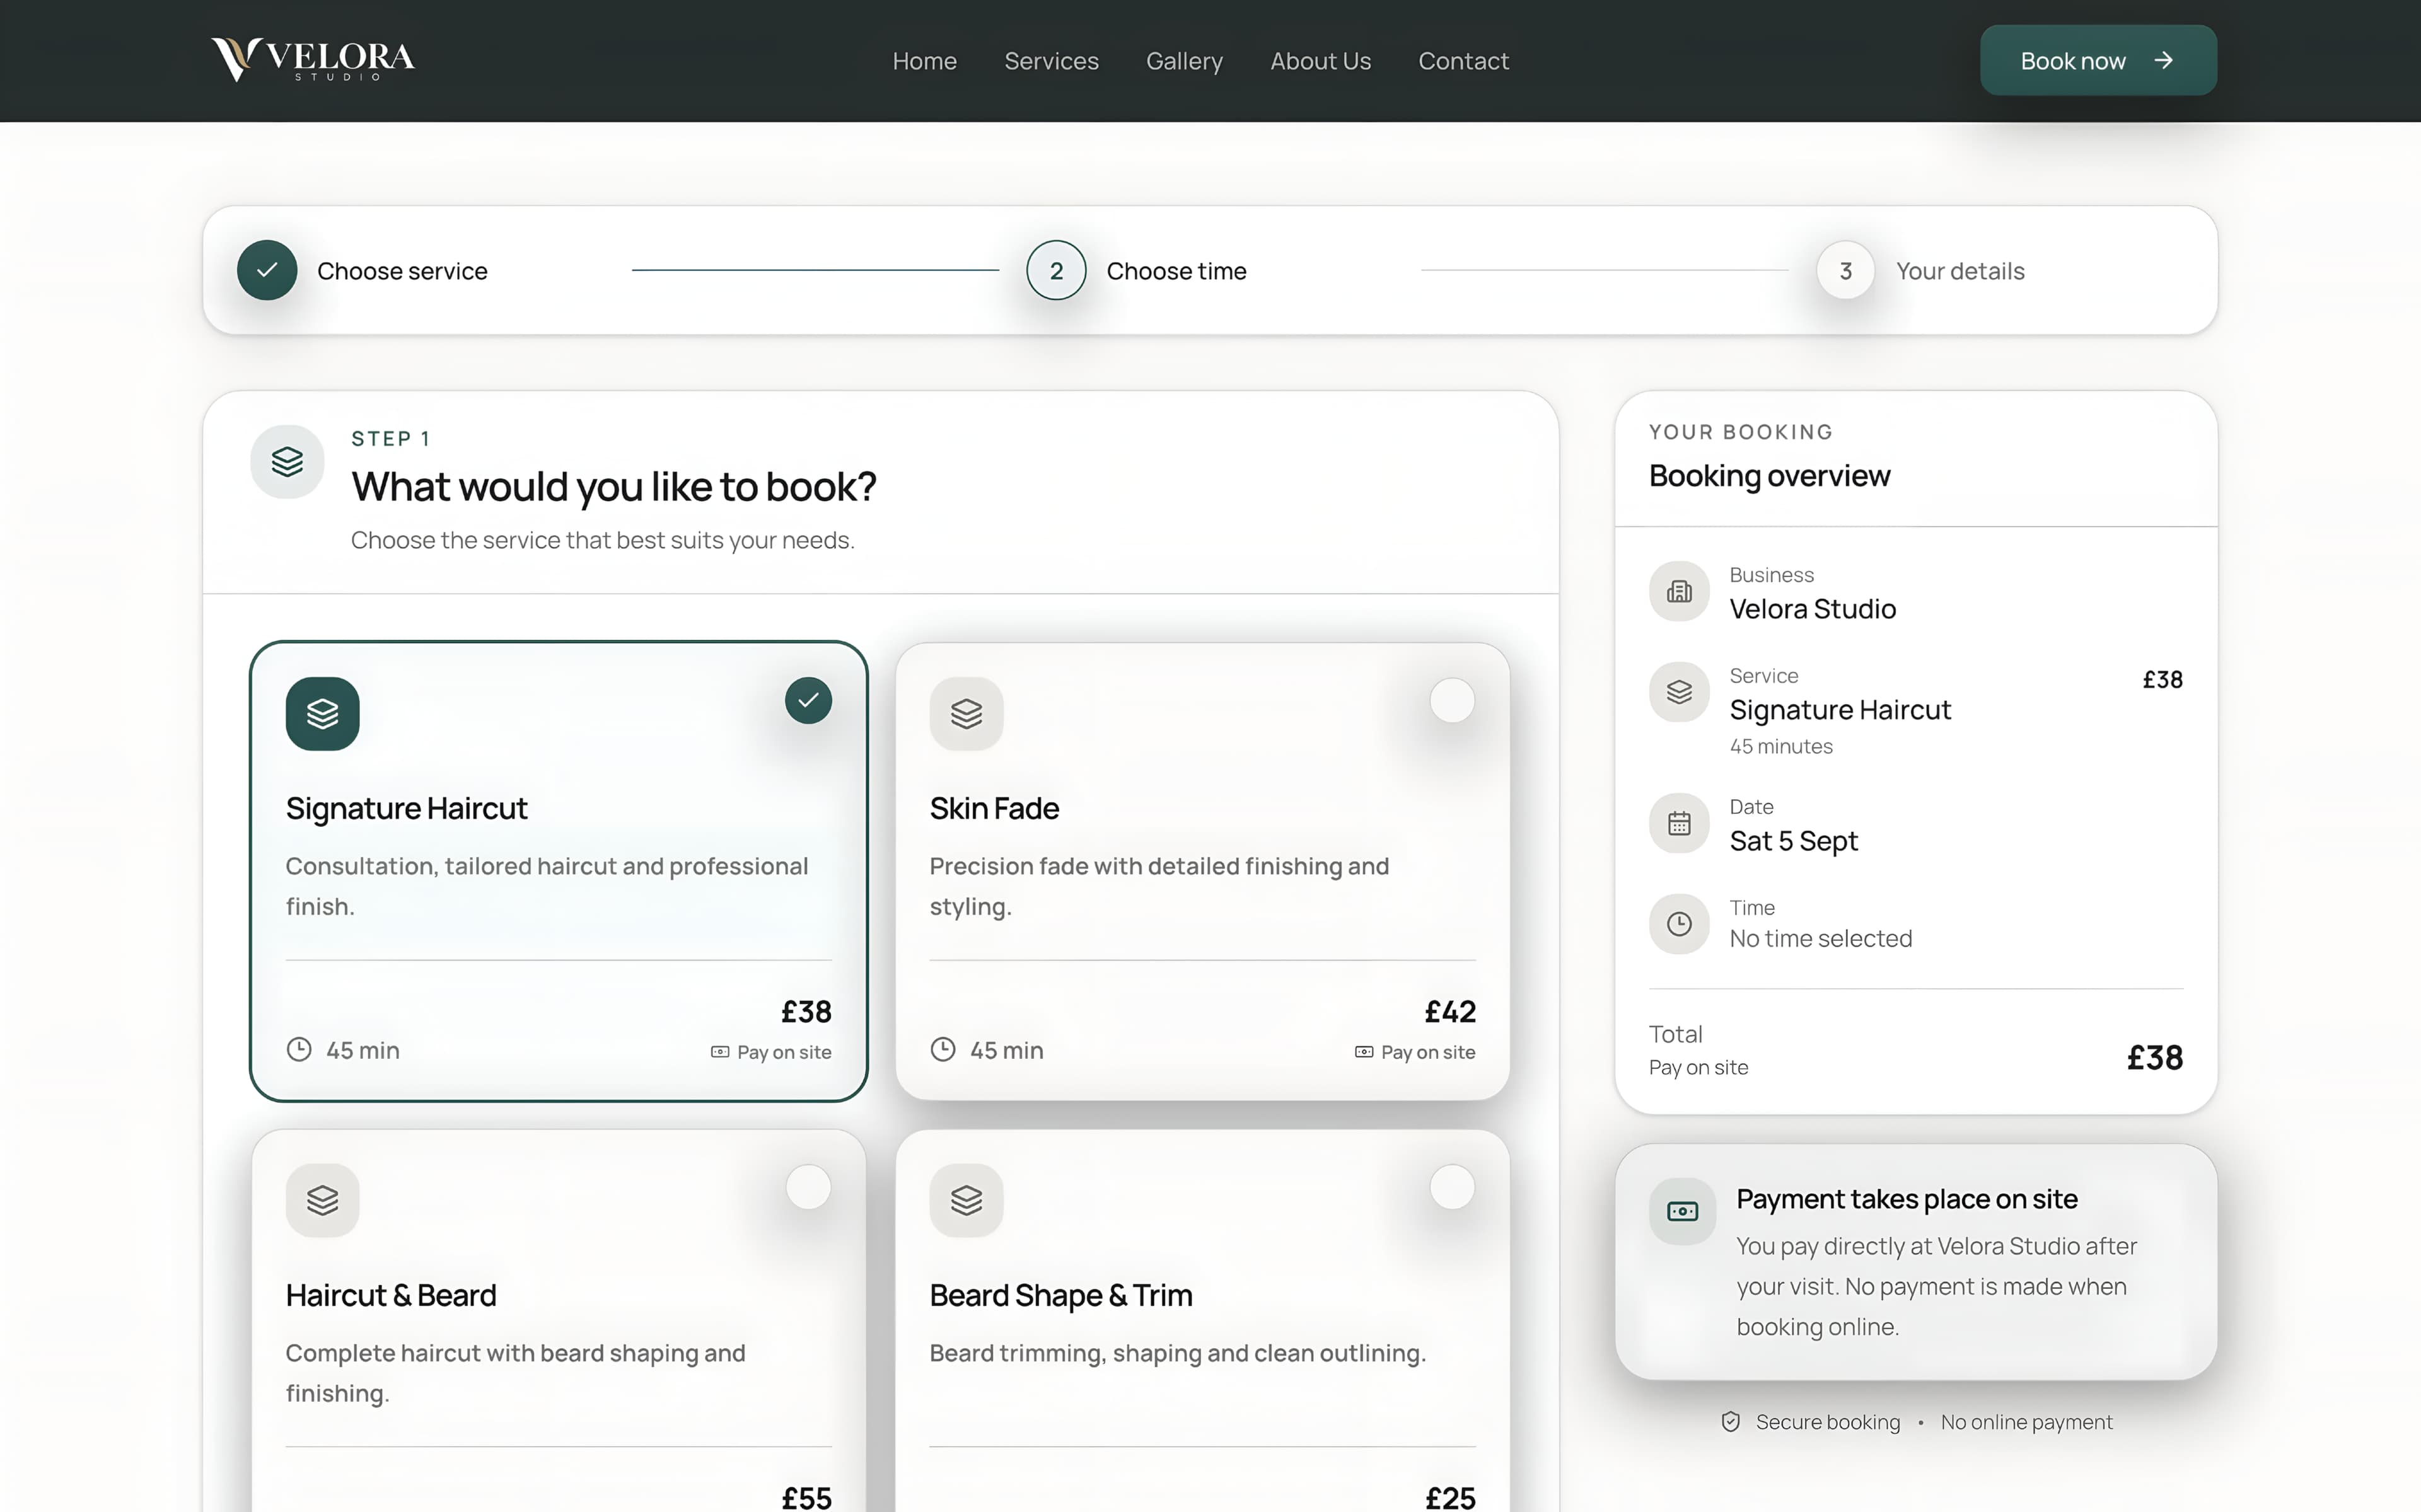Click the £25 price on Beard Shape & Trim
Screen dimensions: 2421x1512
pyautogui.click(x=1450, y=1498)
